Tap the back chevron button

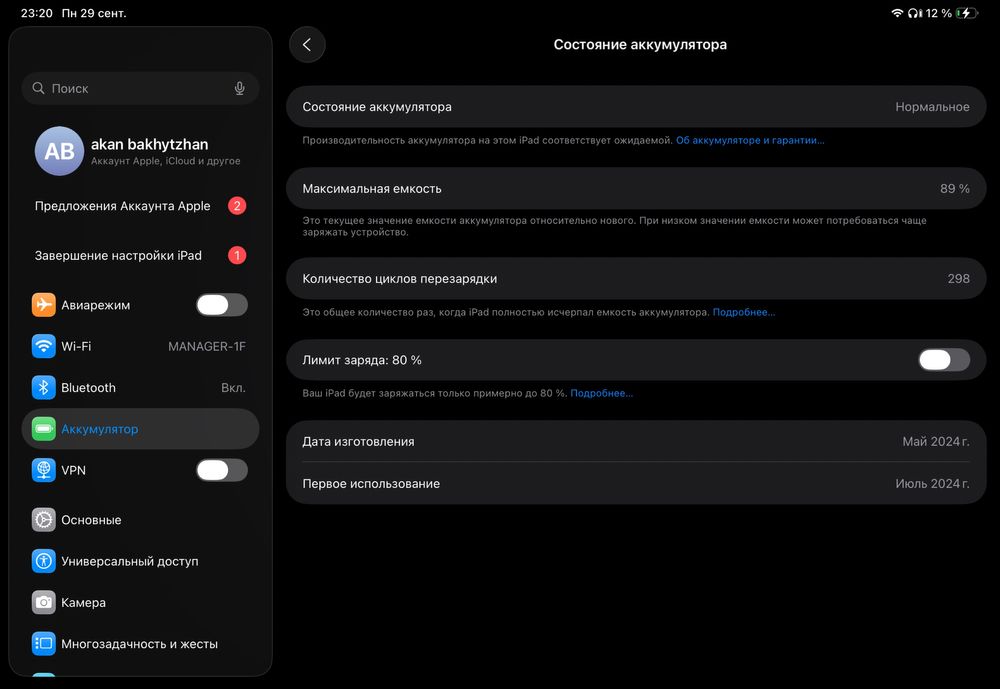pos(307,45)
